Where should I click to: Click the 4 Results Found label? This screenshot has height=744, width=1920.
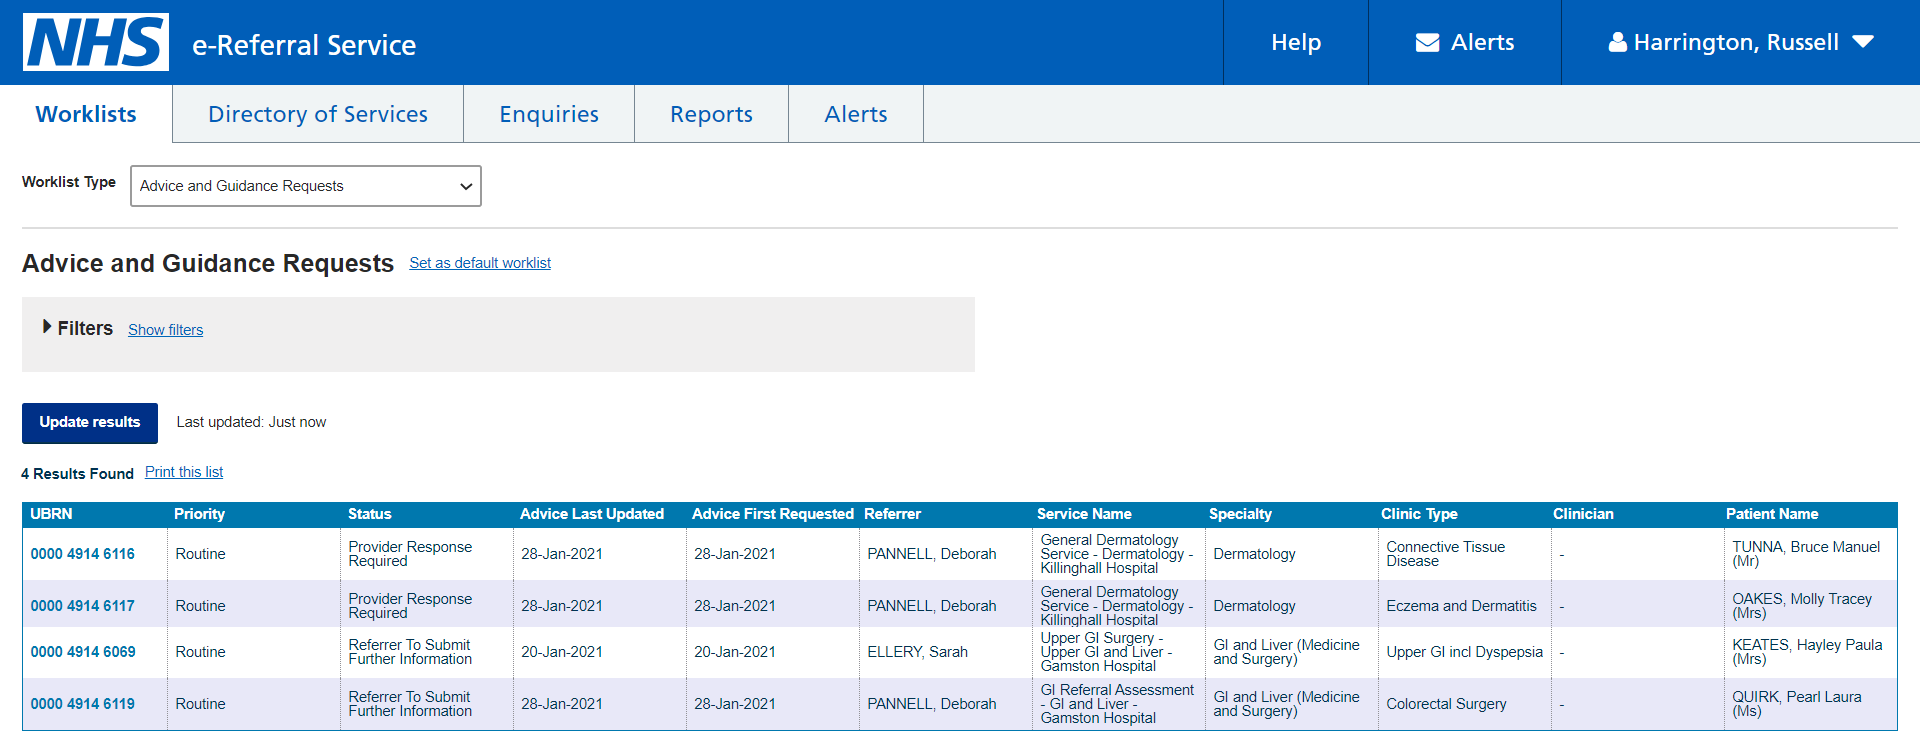tap(77, 473)
